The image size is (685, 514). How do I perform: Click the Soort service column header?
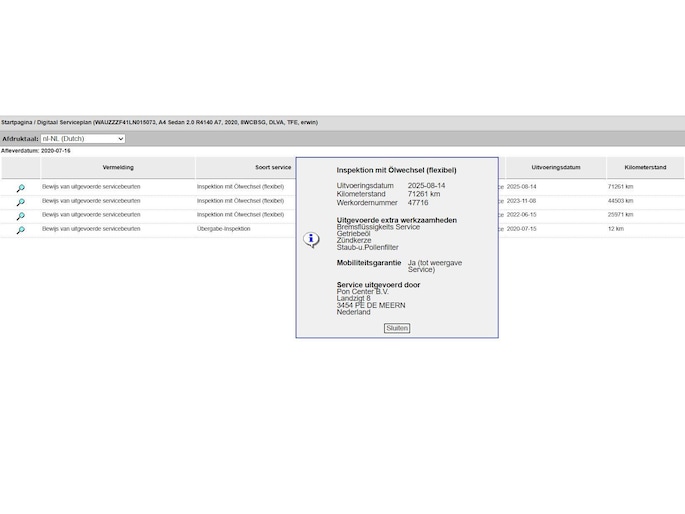tap(272, 168)
